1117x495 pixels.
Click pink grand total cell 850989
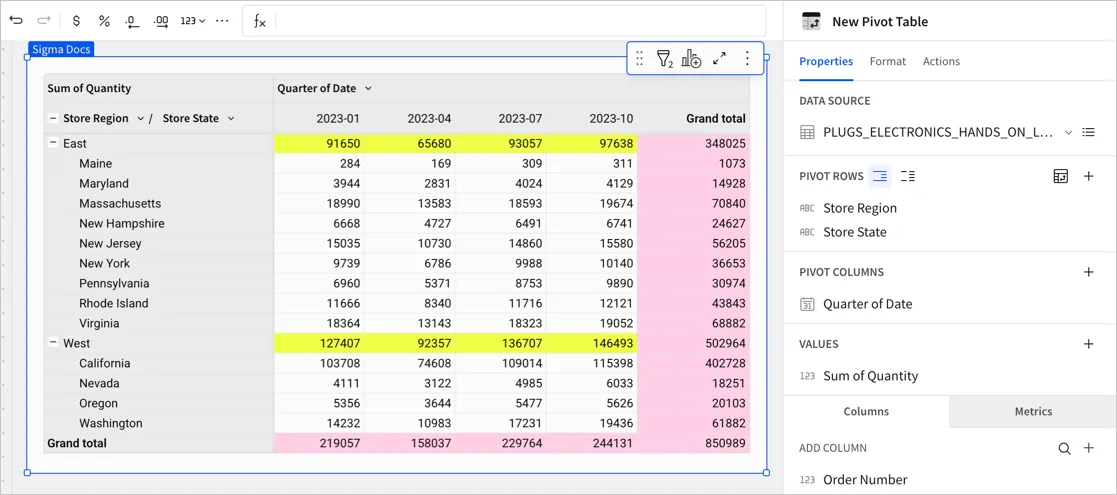click(694, 443)
